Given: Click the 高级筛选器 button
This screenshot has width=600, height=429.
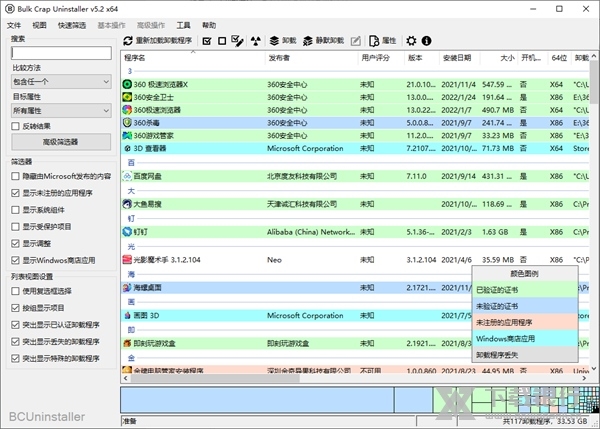Looking at the screenshot, I should [60, 143].
